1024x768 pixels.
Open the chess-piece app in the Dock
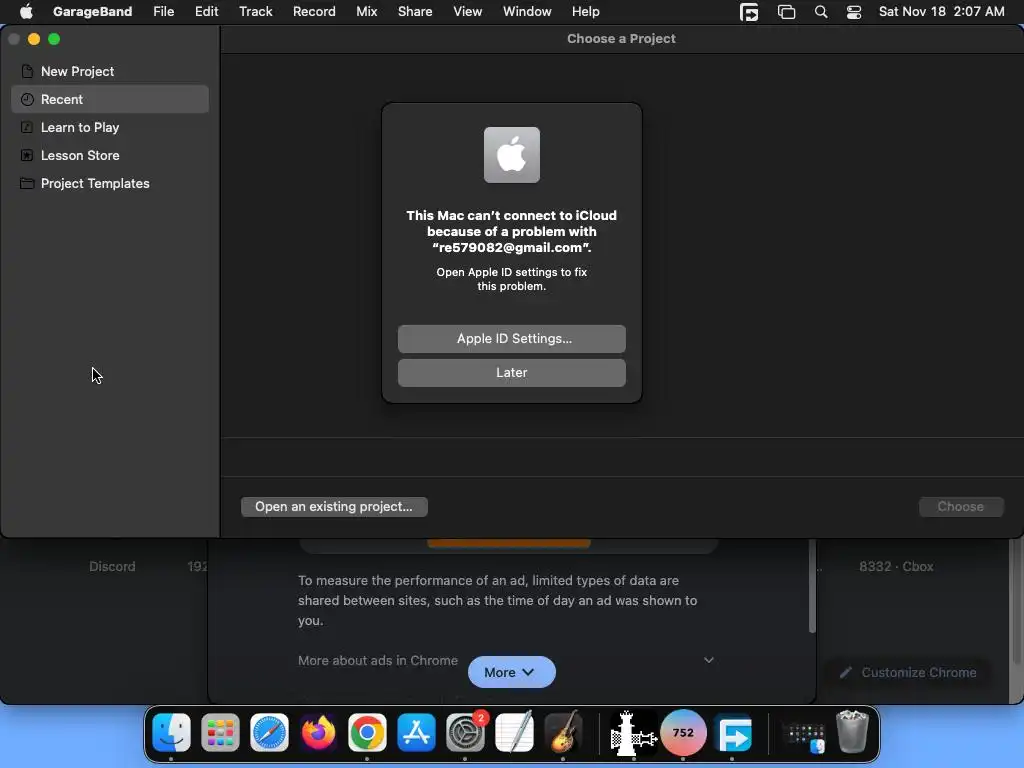pyautogui.click(x=633, y=733)
